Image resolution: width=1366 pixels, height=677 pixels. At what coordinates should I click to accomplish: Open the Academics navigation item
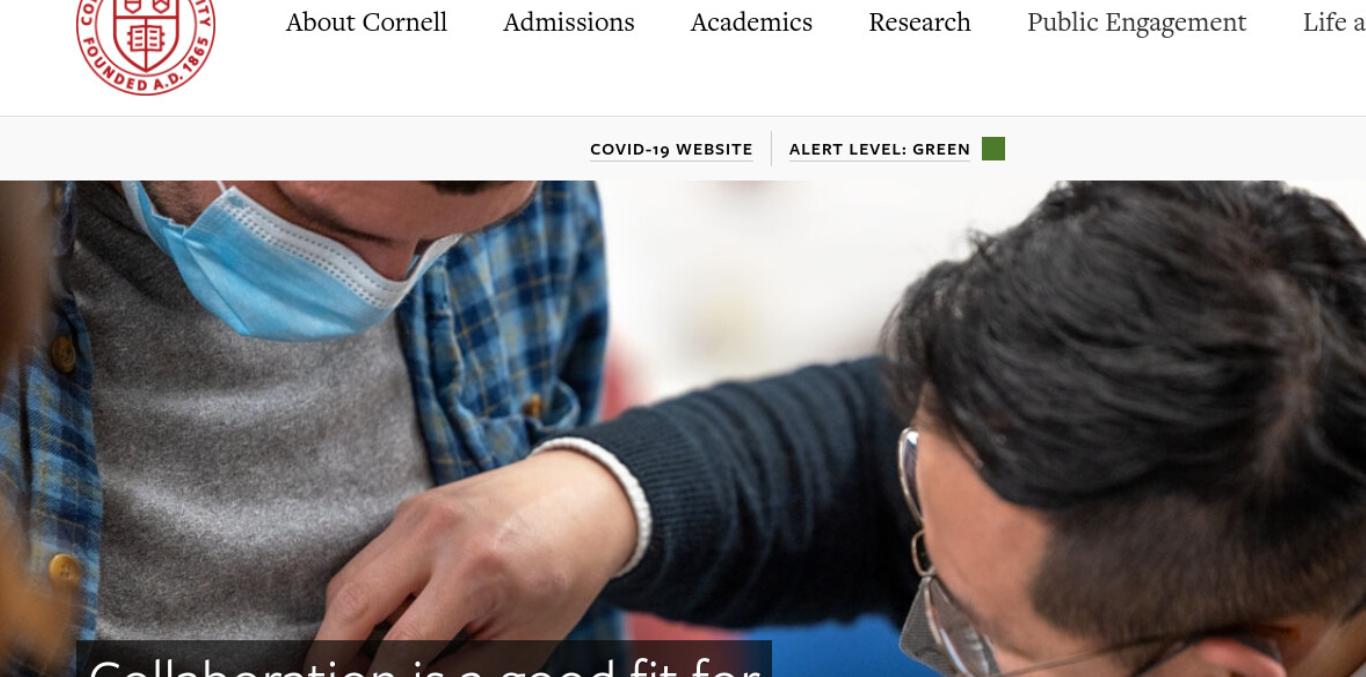click(751, 22)
